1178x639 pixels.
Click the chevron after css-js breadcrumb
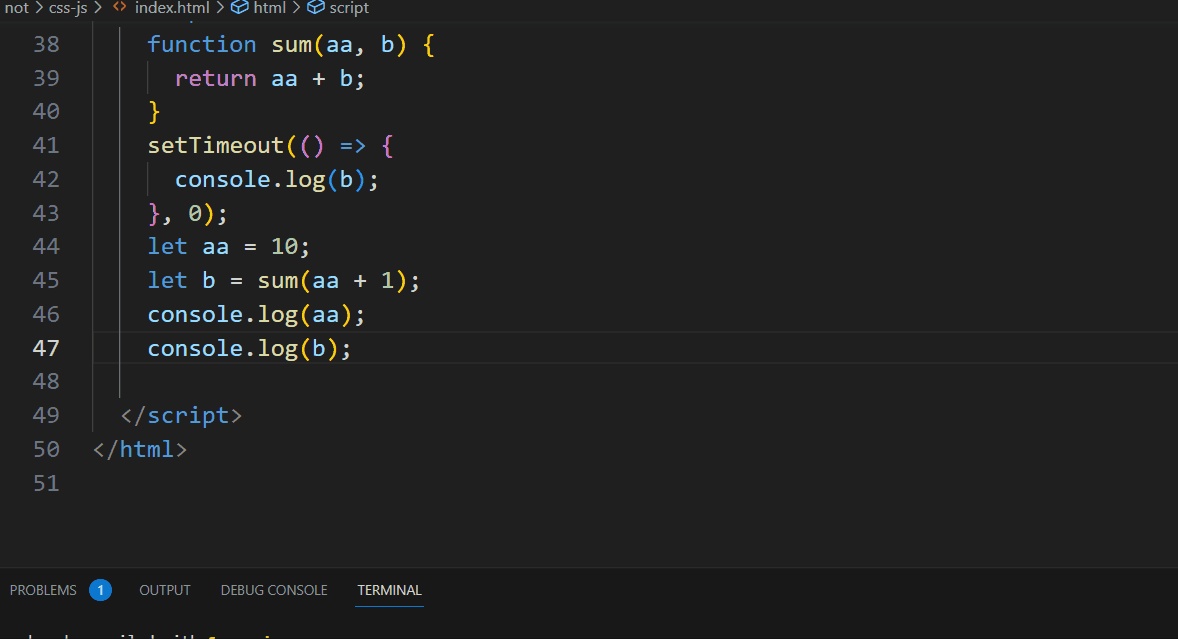tap(98, 8)
